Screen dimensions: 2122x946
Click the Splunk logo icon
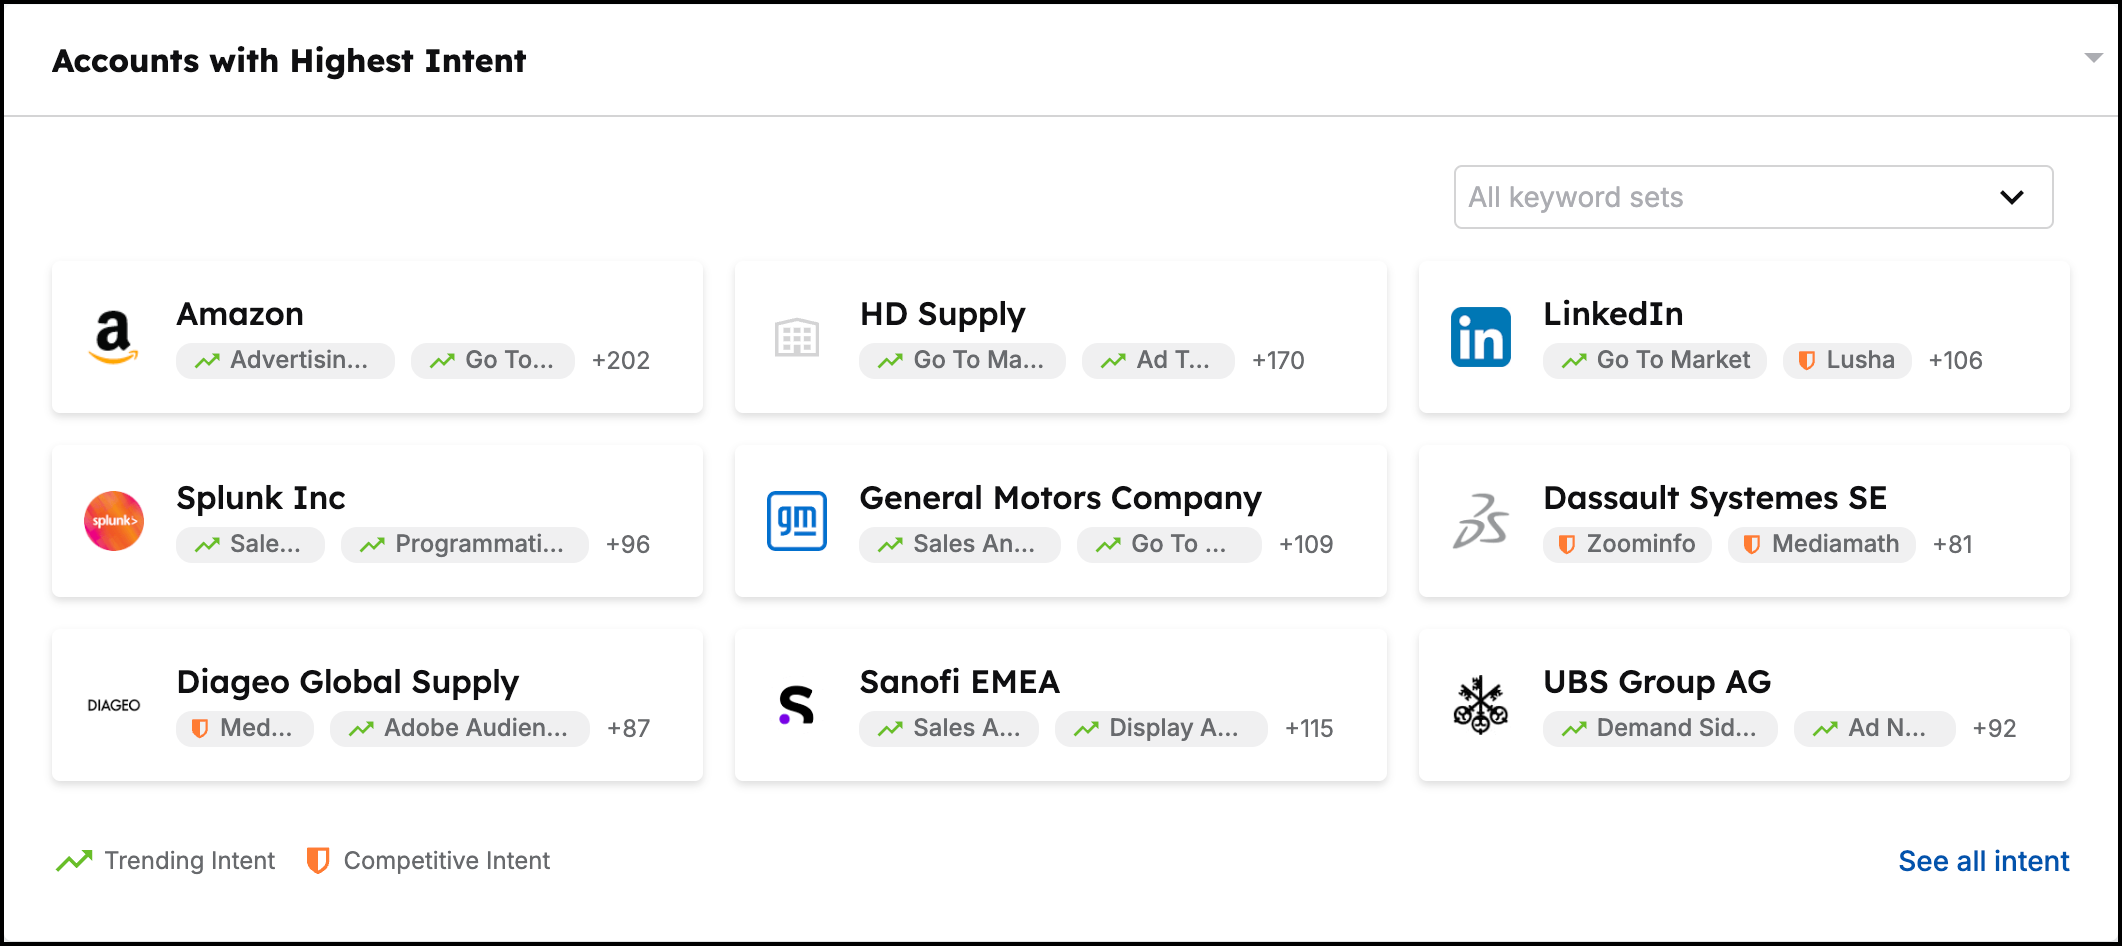click(113, 521)
